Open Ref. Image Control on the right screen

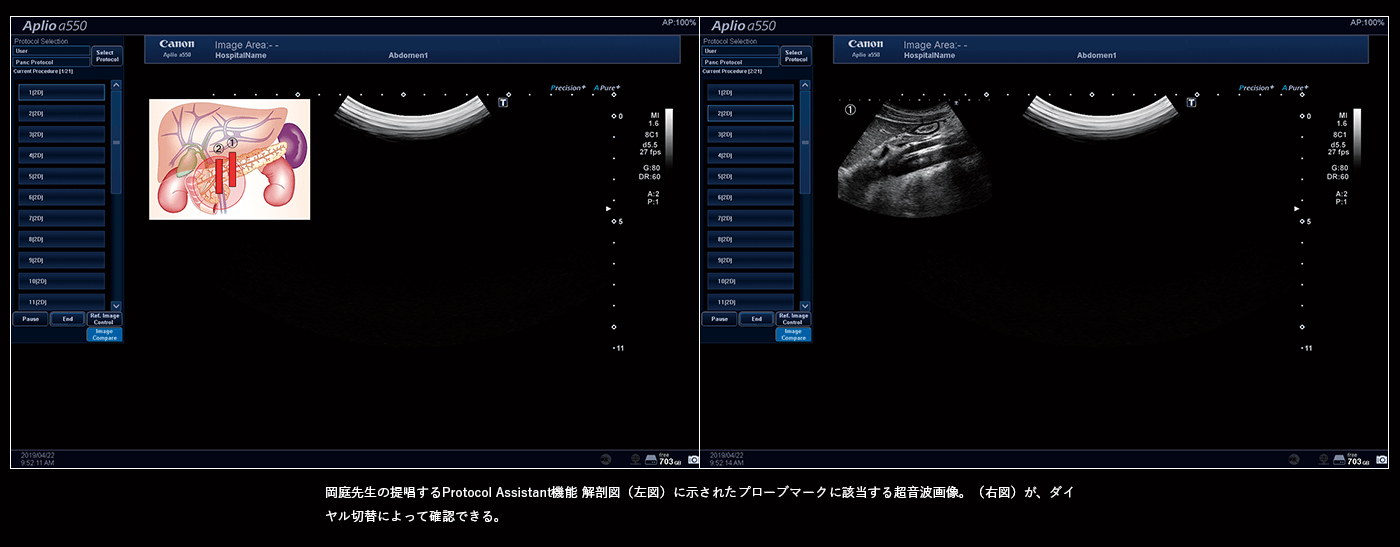click(x=794, y=319)
